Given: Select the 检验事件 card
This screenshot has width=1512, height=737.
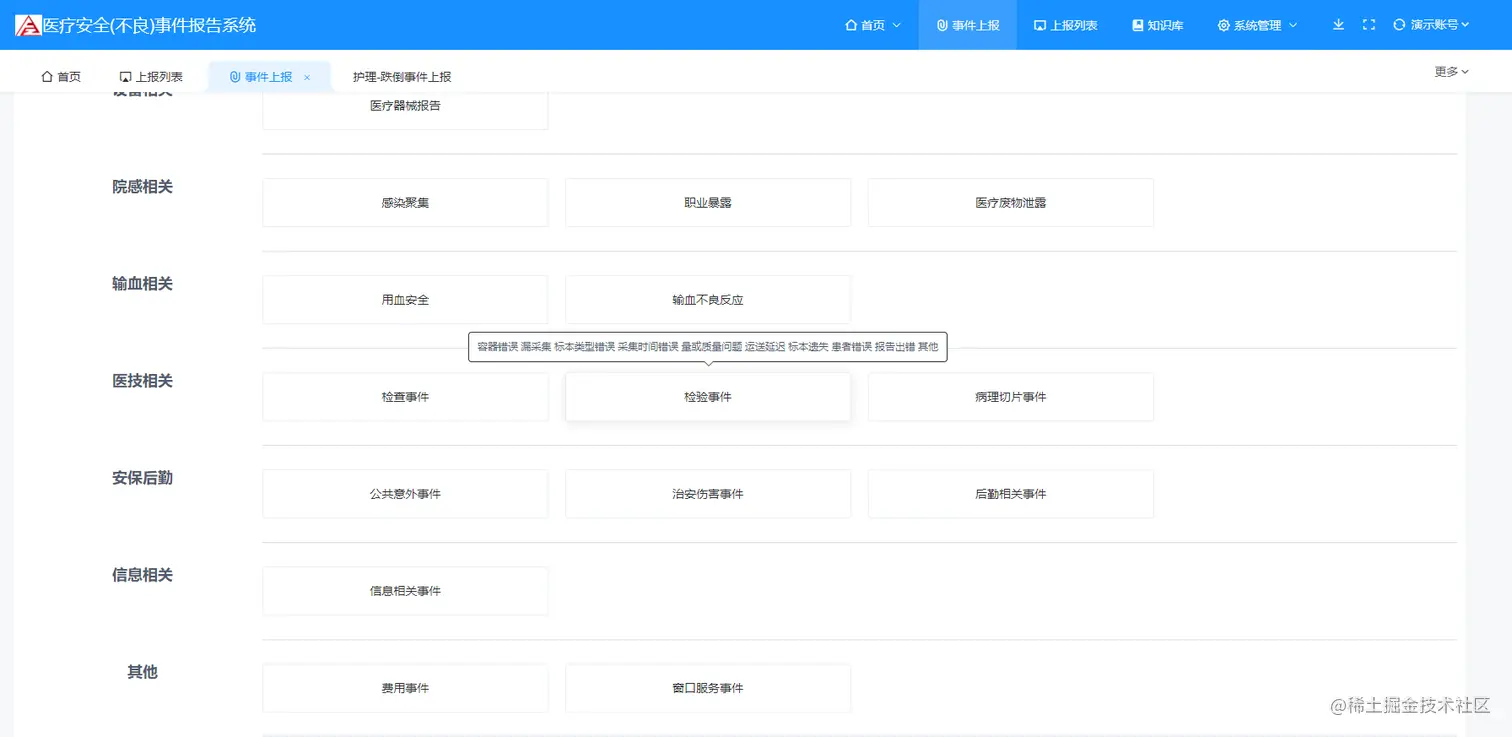Looking at the screenshot, I should point(708,397).
